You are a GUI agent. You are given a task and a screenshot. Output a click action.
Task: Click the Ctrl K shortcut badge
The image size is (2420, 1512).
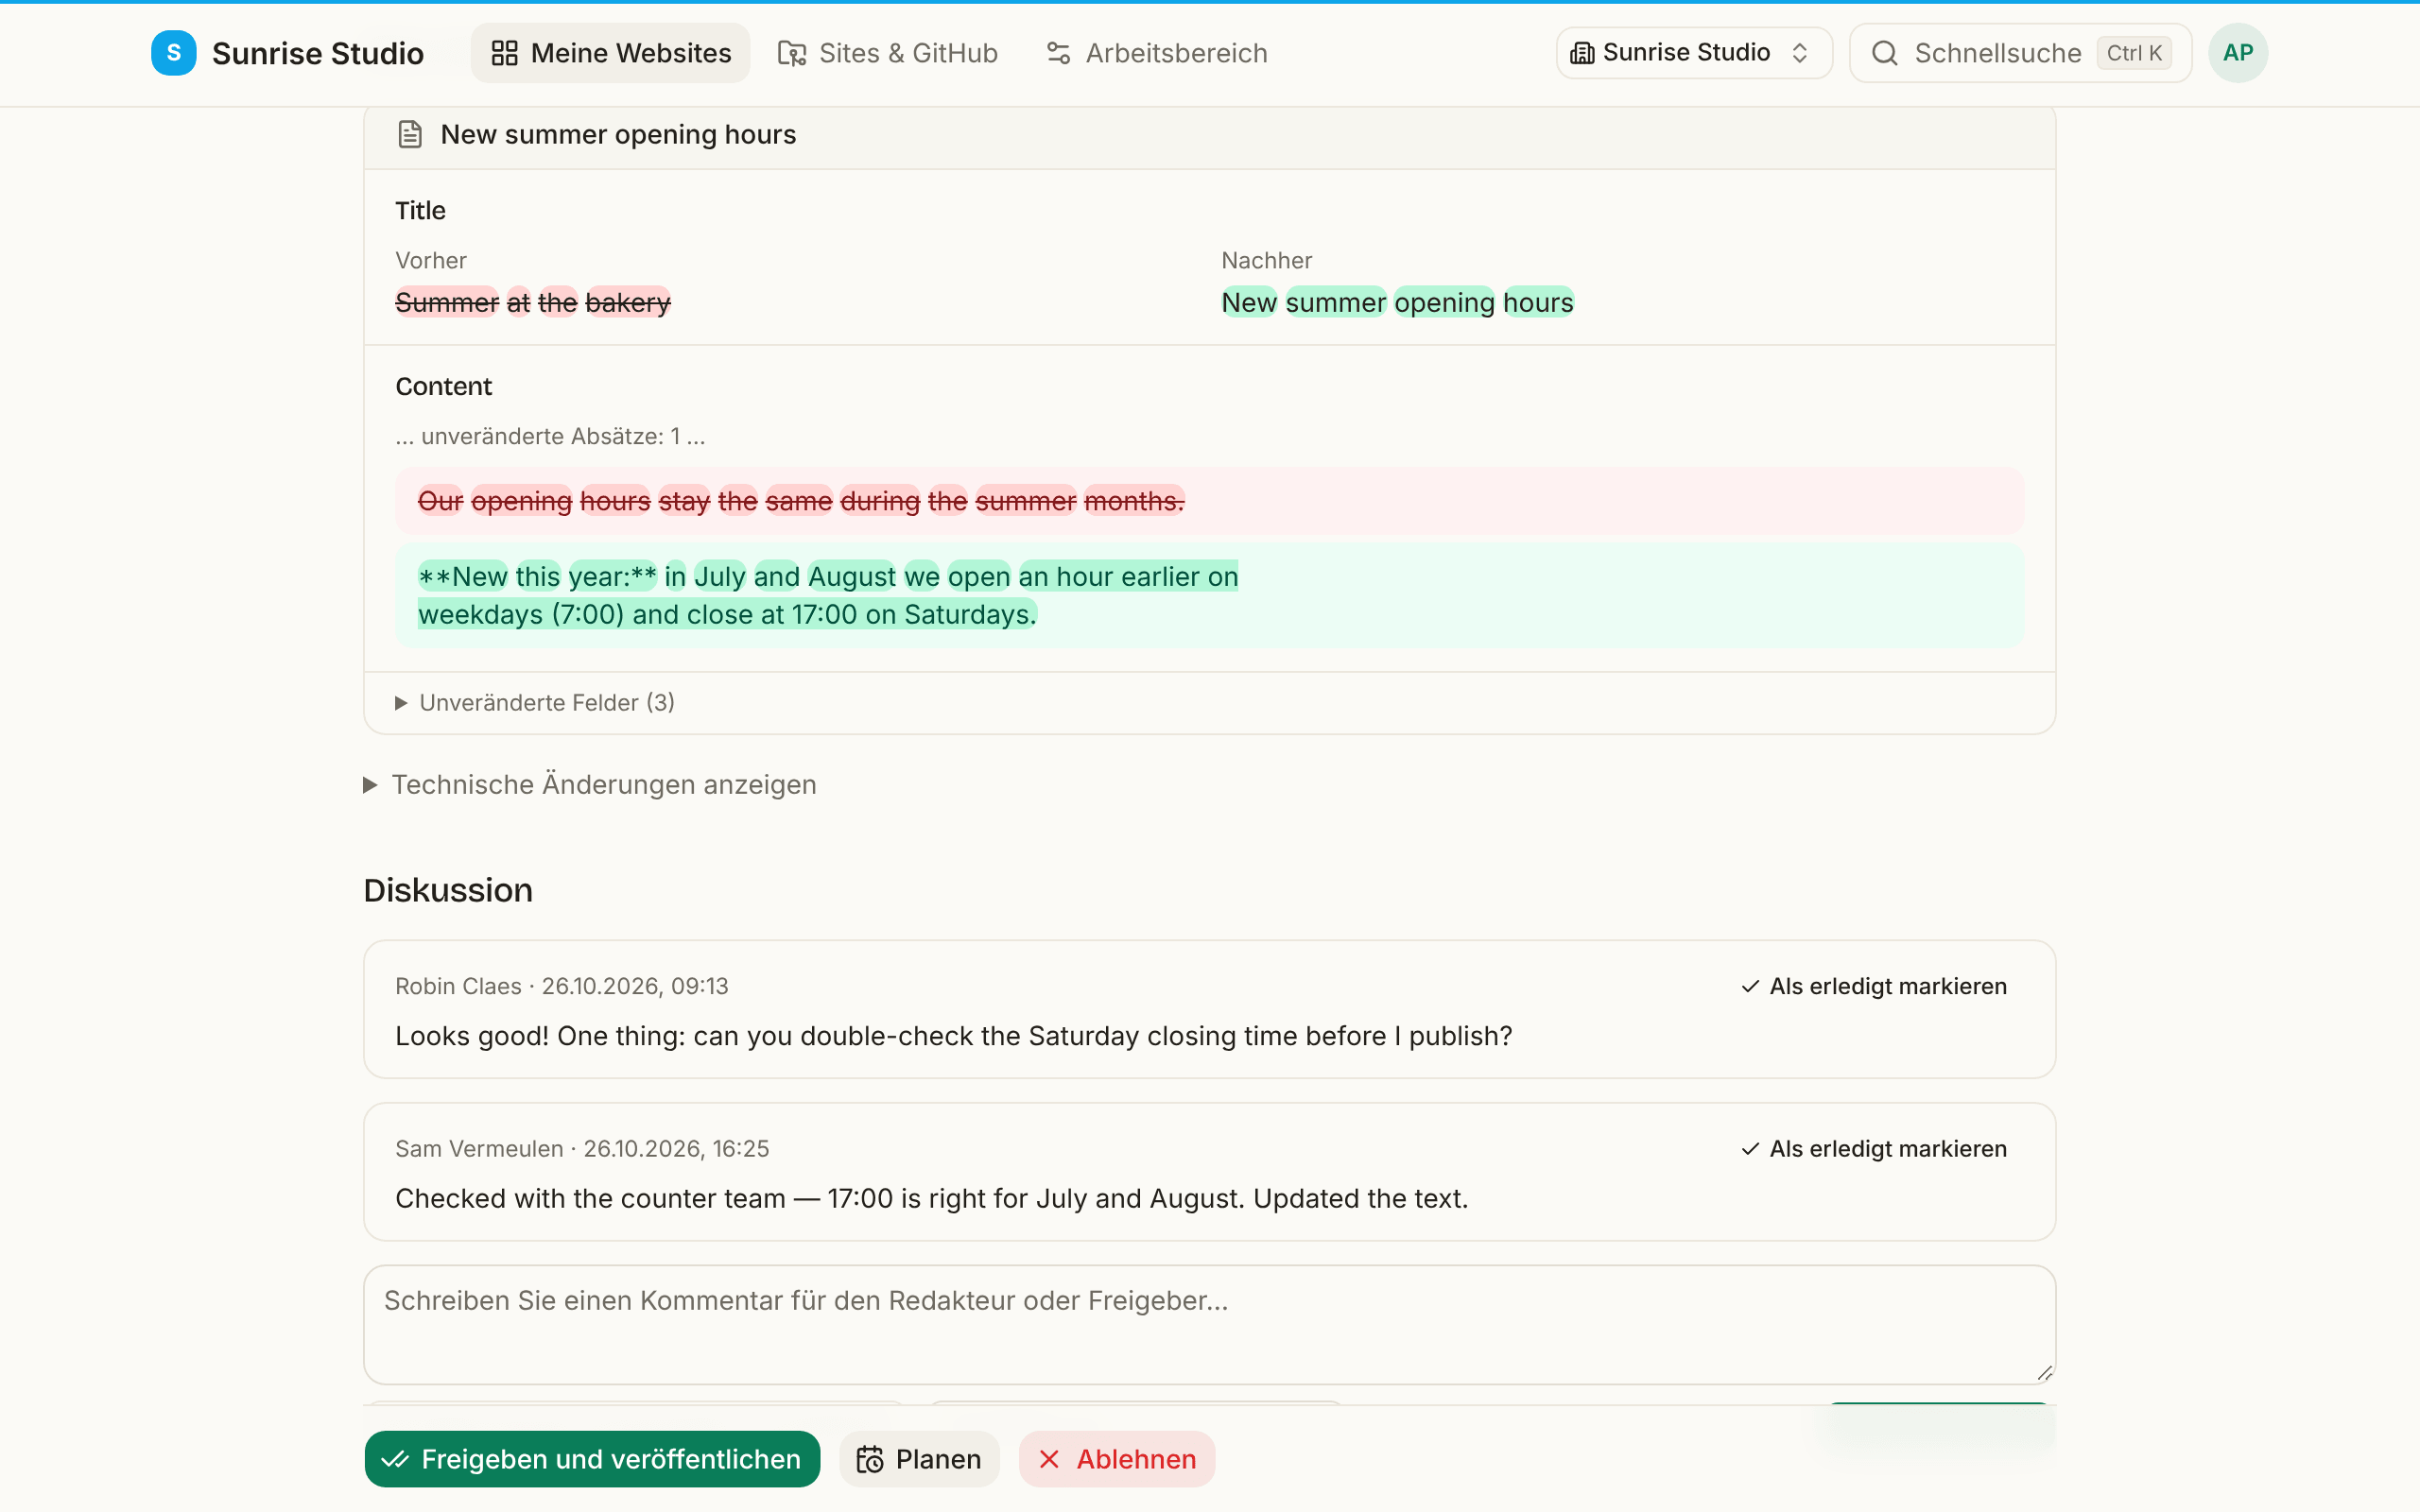point(2134,53)
